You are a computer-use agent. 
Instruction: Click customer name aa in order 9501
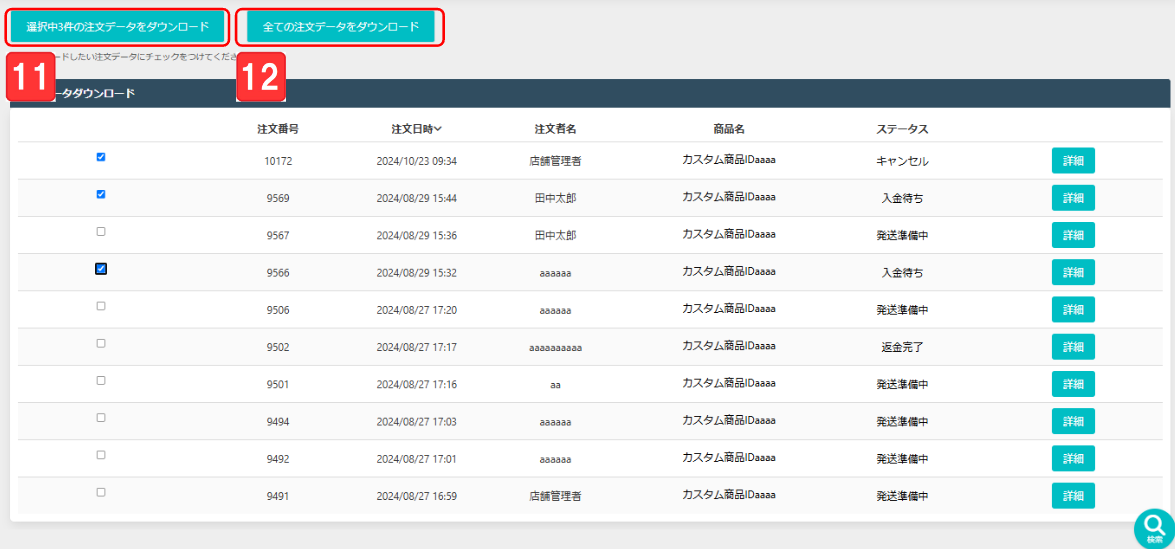pos(555,385)
